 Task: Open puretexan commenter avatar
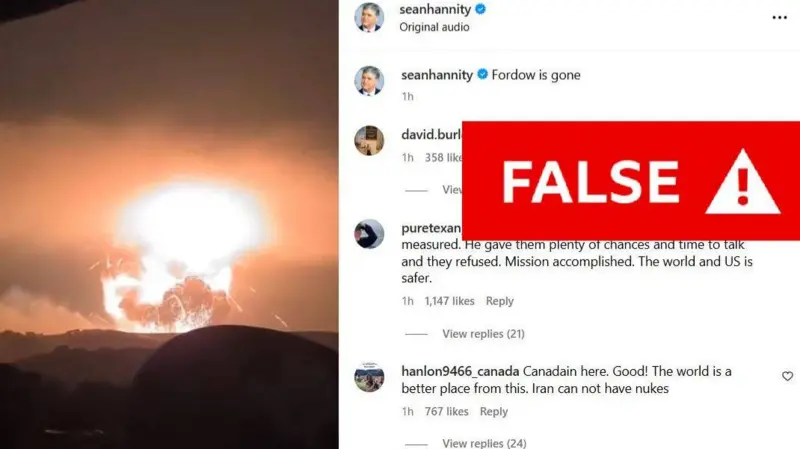pyautogui.click(x=369, y=234)
